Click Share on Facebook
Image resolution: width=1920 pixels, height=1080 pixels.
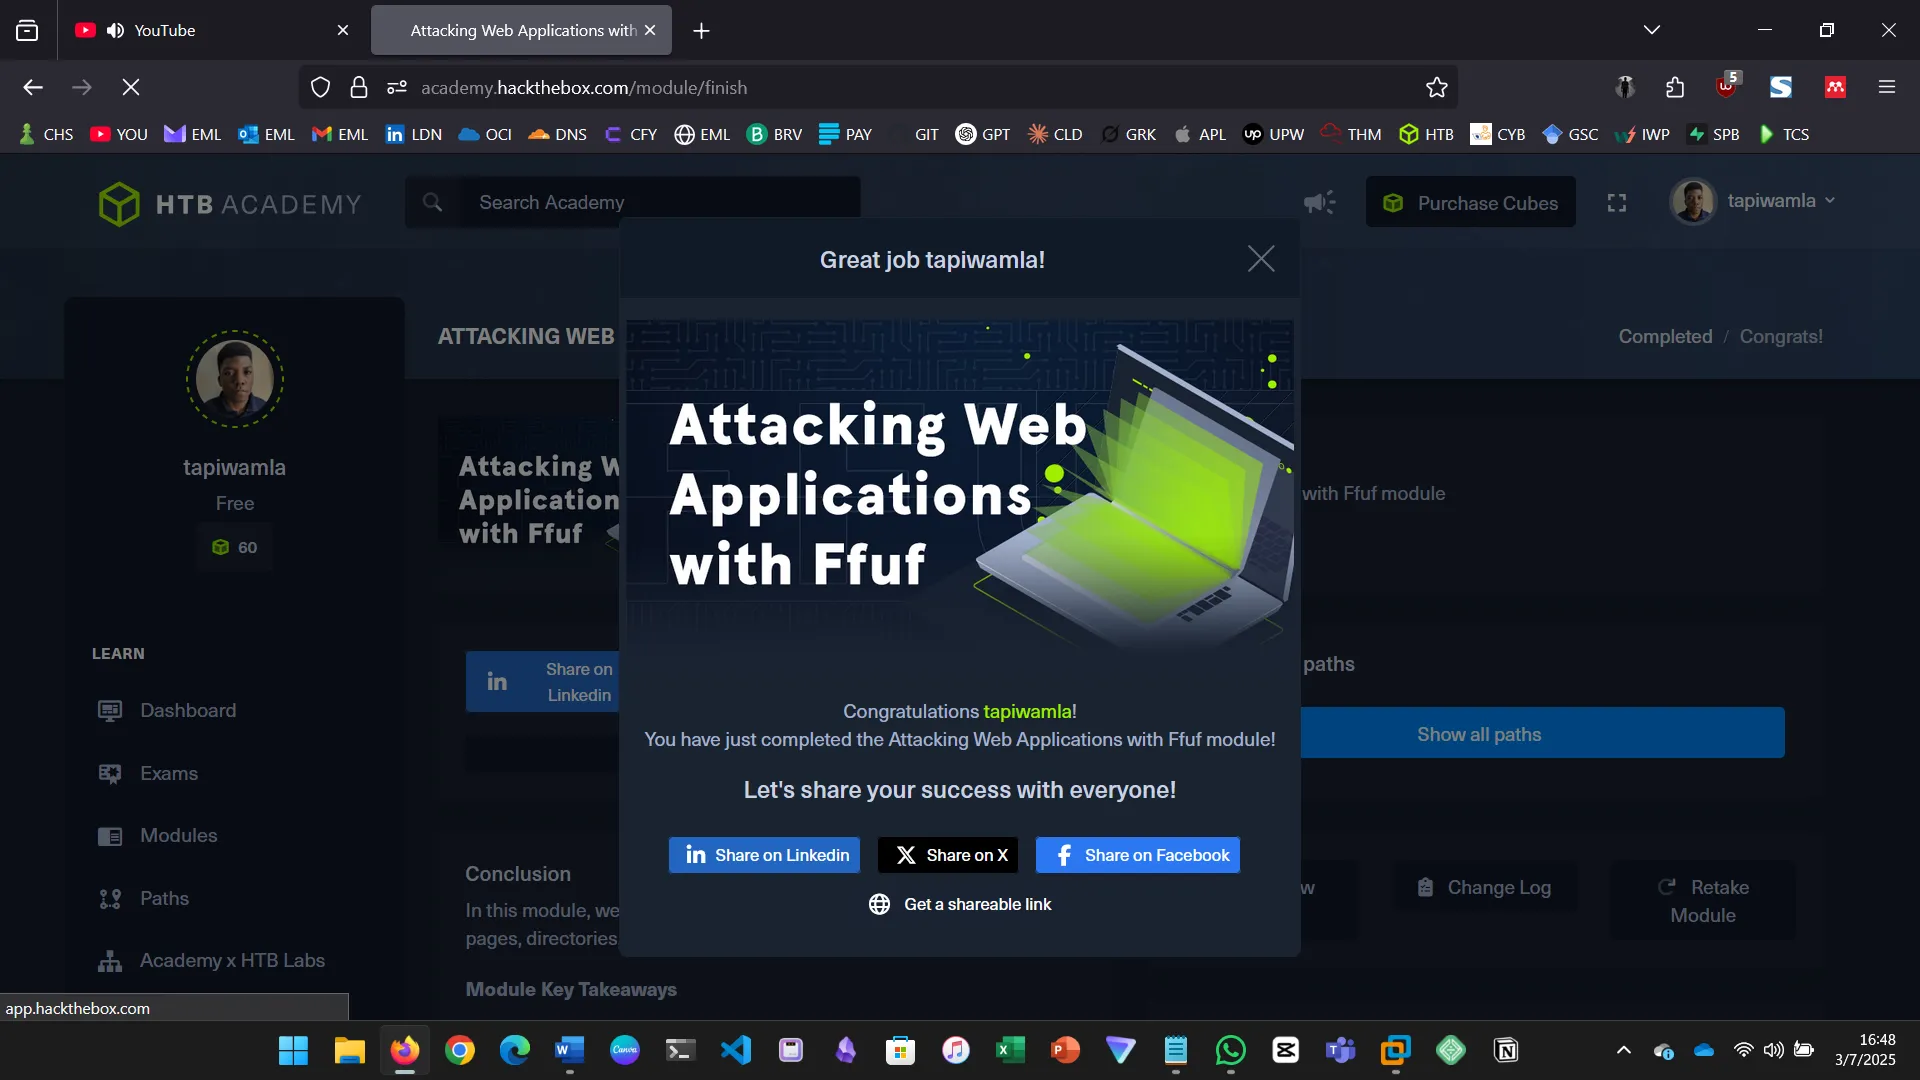click(1137, 855)
